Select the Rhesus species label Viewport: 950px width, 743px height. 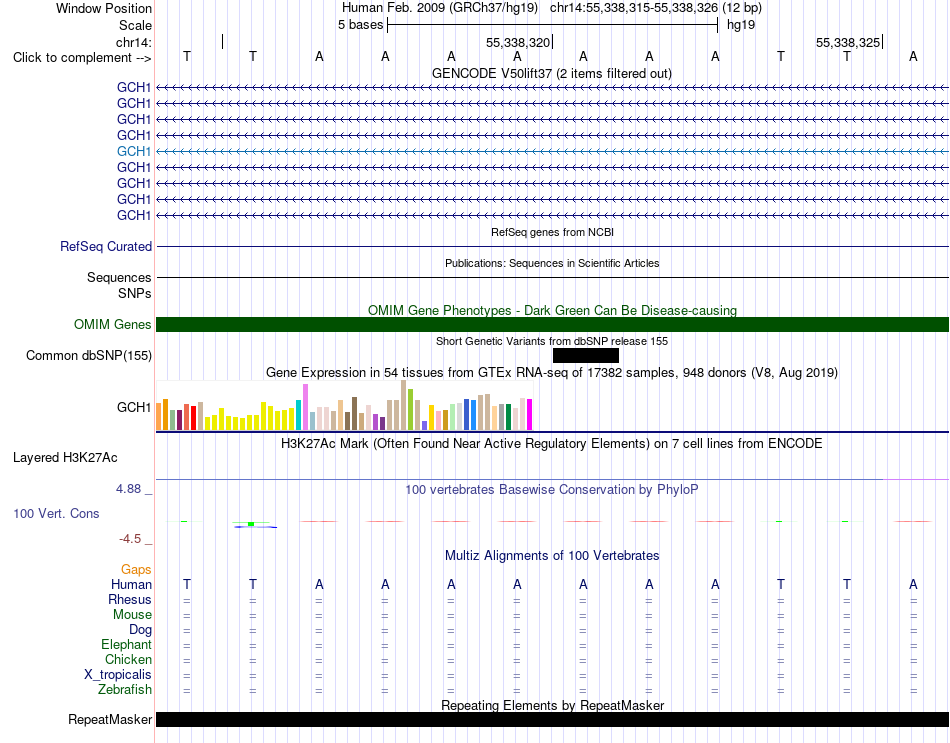(x=130, y=600)
